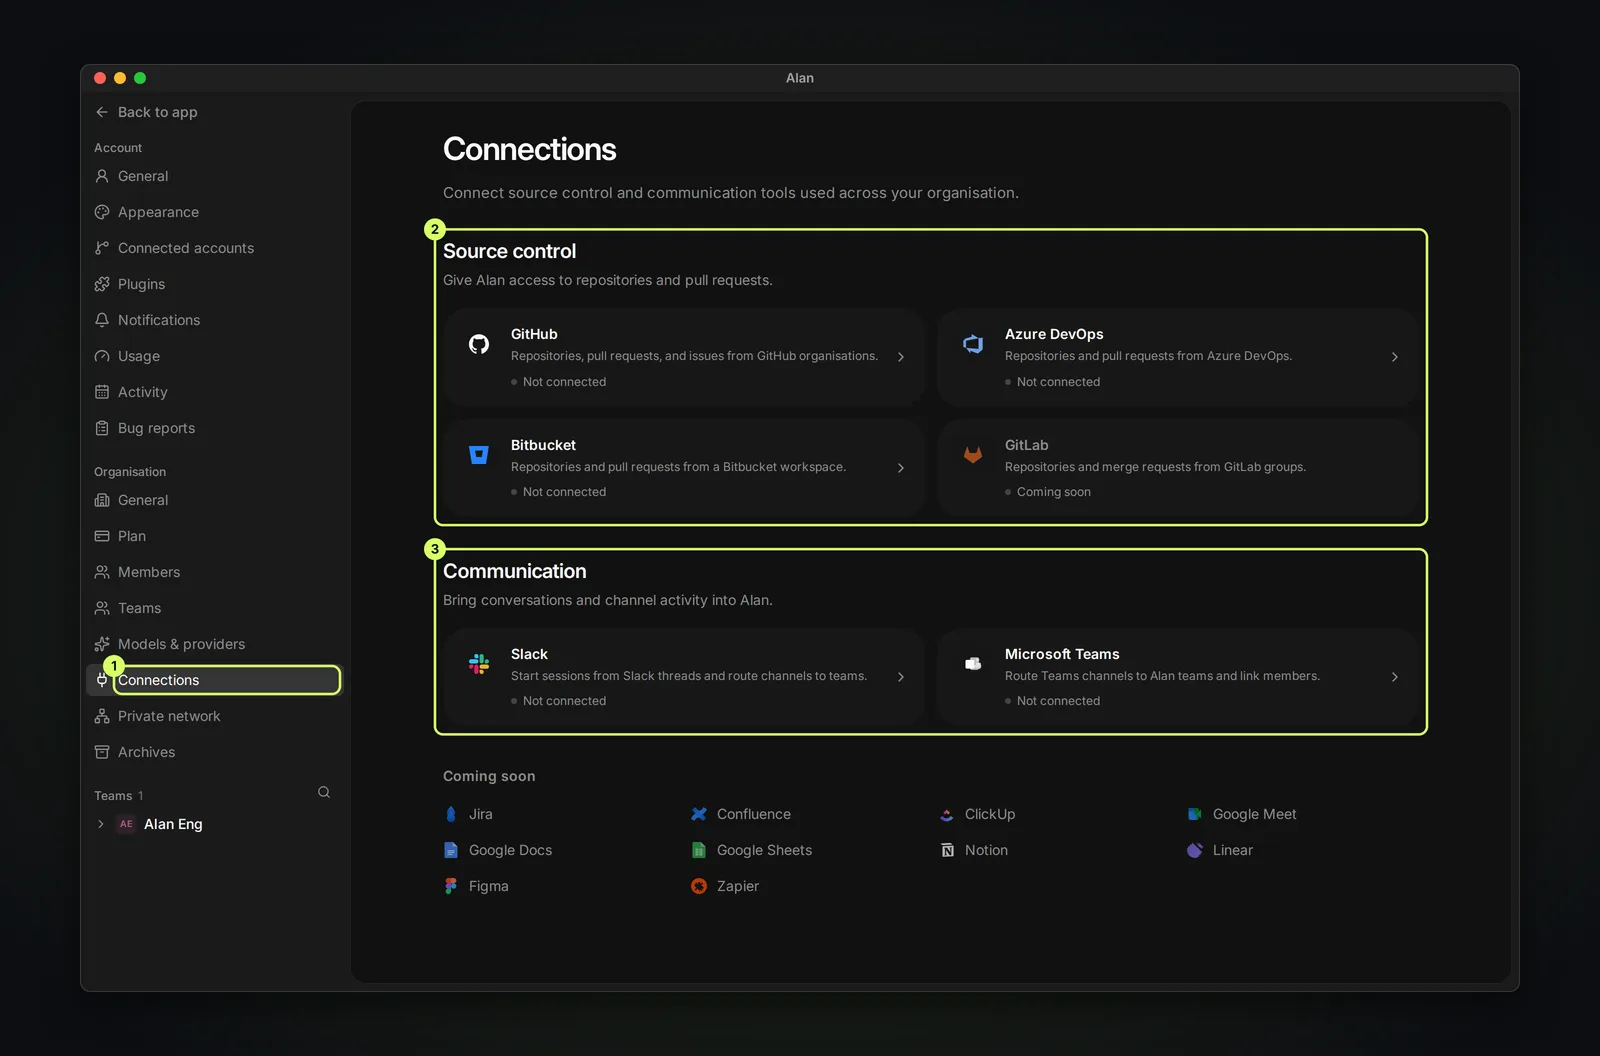Open Activity page in sidebar
The height and width of the screenshot is (1056, 1600).
click(215, 392)
